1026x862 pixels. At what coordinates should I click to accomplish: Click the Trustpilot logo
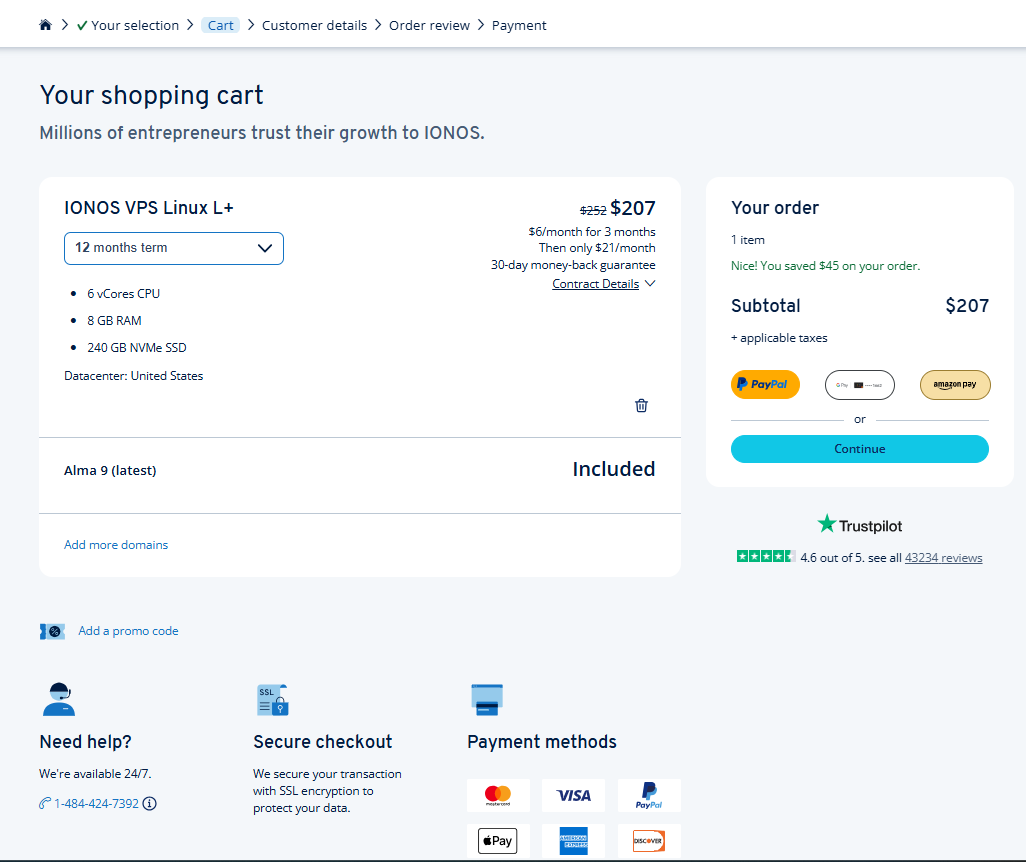(x=859, y=525)
